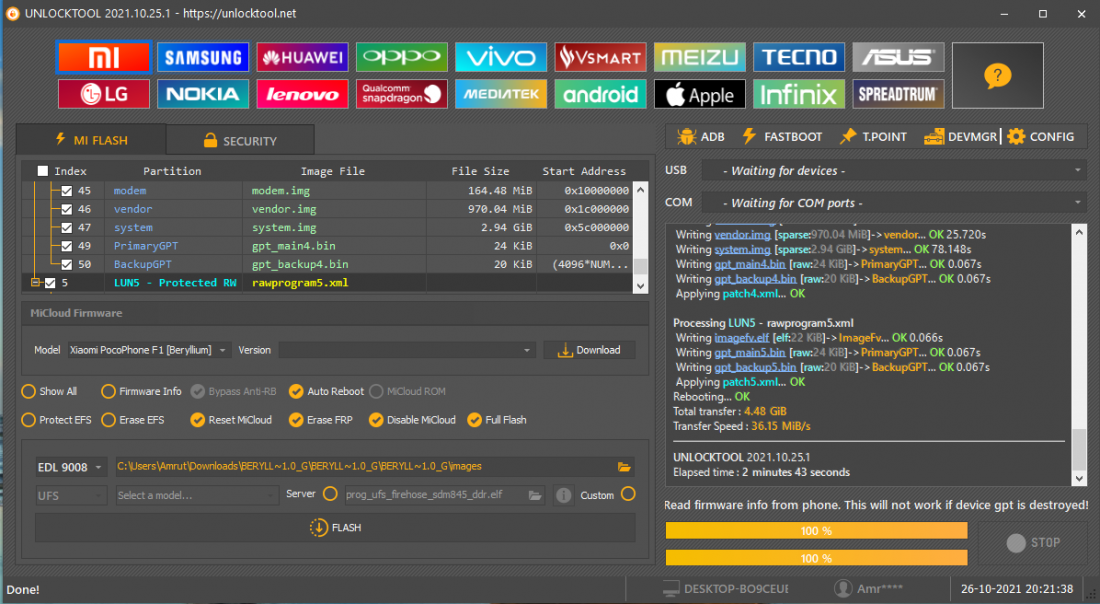Turn off Erase FRP option
1100x604 pixels.
[296, 420]
